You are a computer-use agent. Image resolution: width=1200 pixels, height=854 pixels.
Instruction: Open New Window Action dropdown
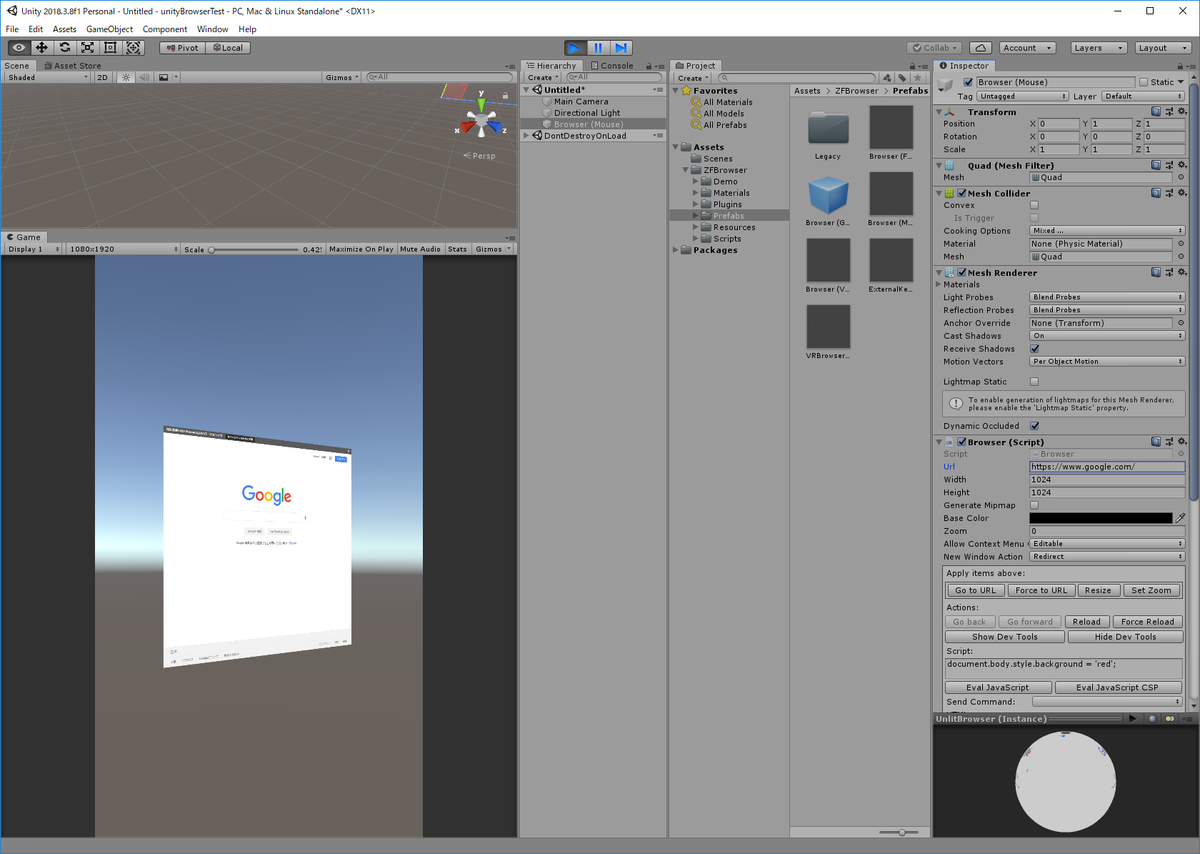(1107, 557)
